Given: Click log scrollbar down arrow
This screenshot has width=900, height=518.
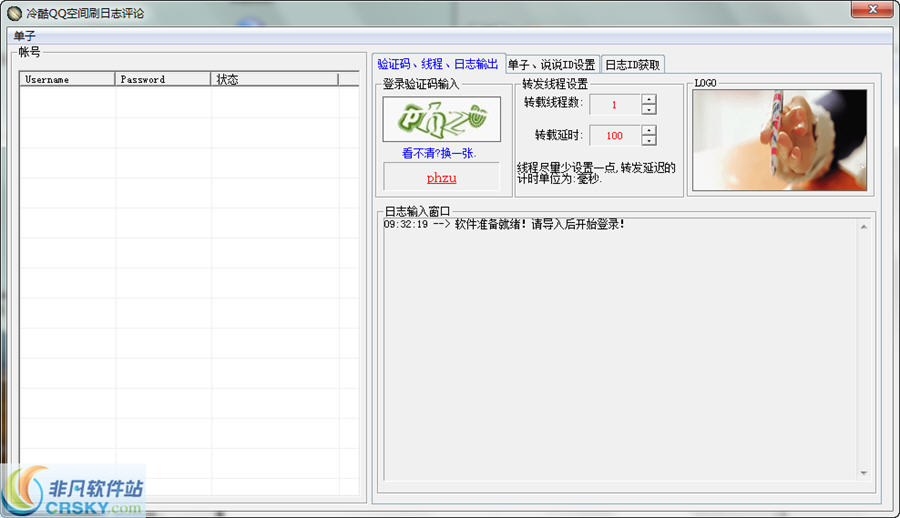Looking at the screenshot, I should [864, 473].
